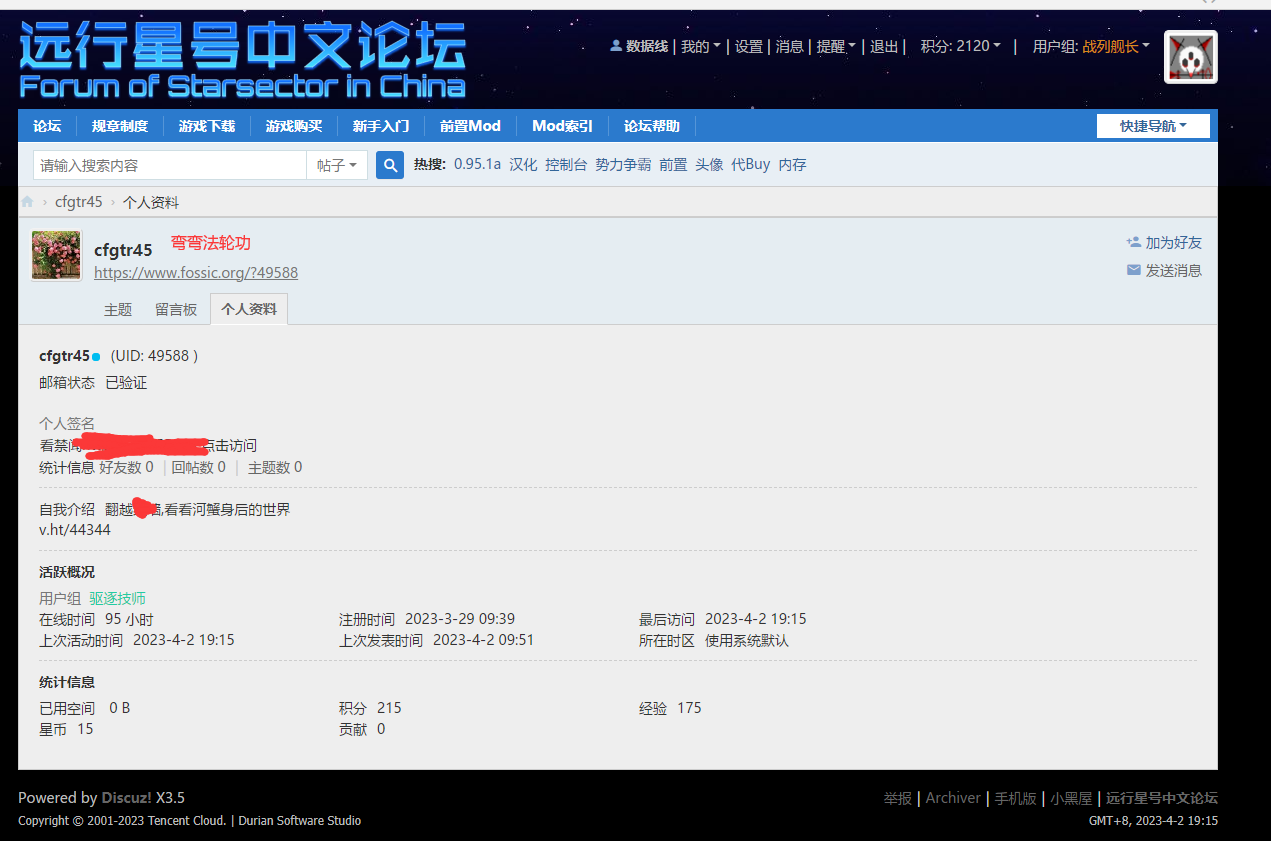Open 游戏下载 in navigation bar
1271x841 pixels.
207,126
